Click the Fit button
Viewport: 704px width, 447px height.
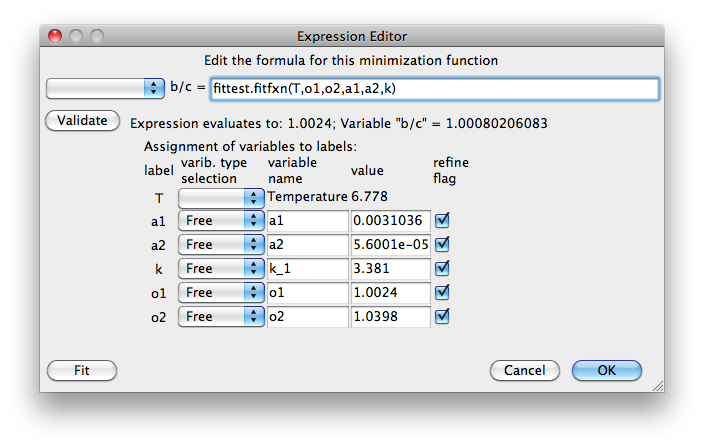pyautogui.click(x=82, y=370)
